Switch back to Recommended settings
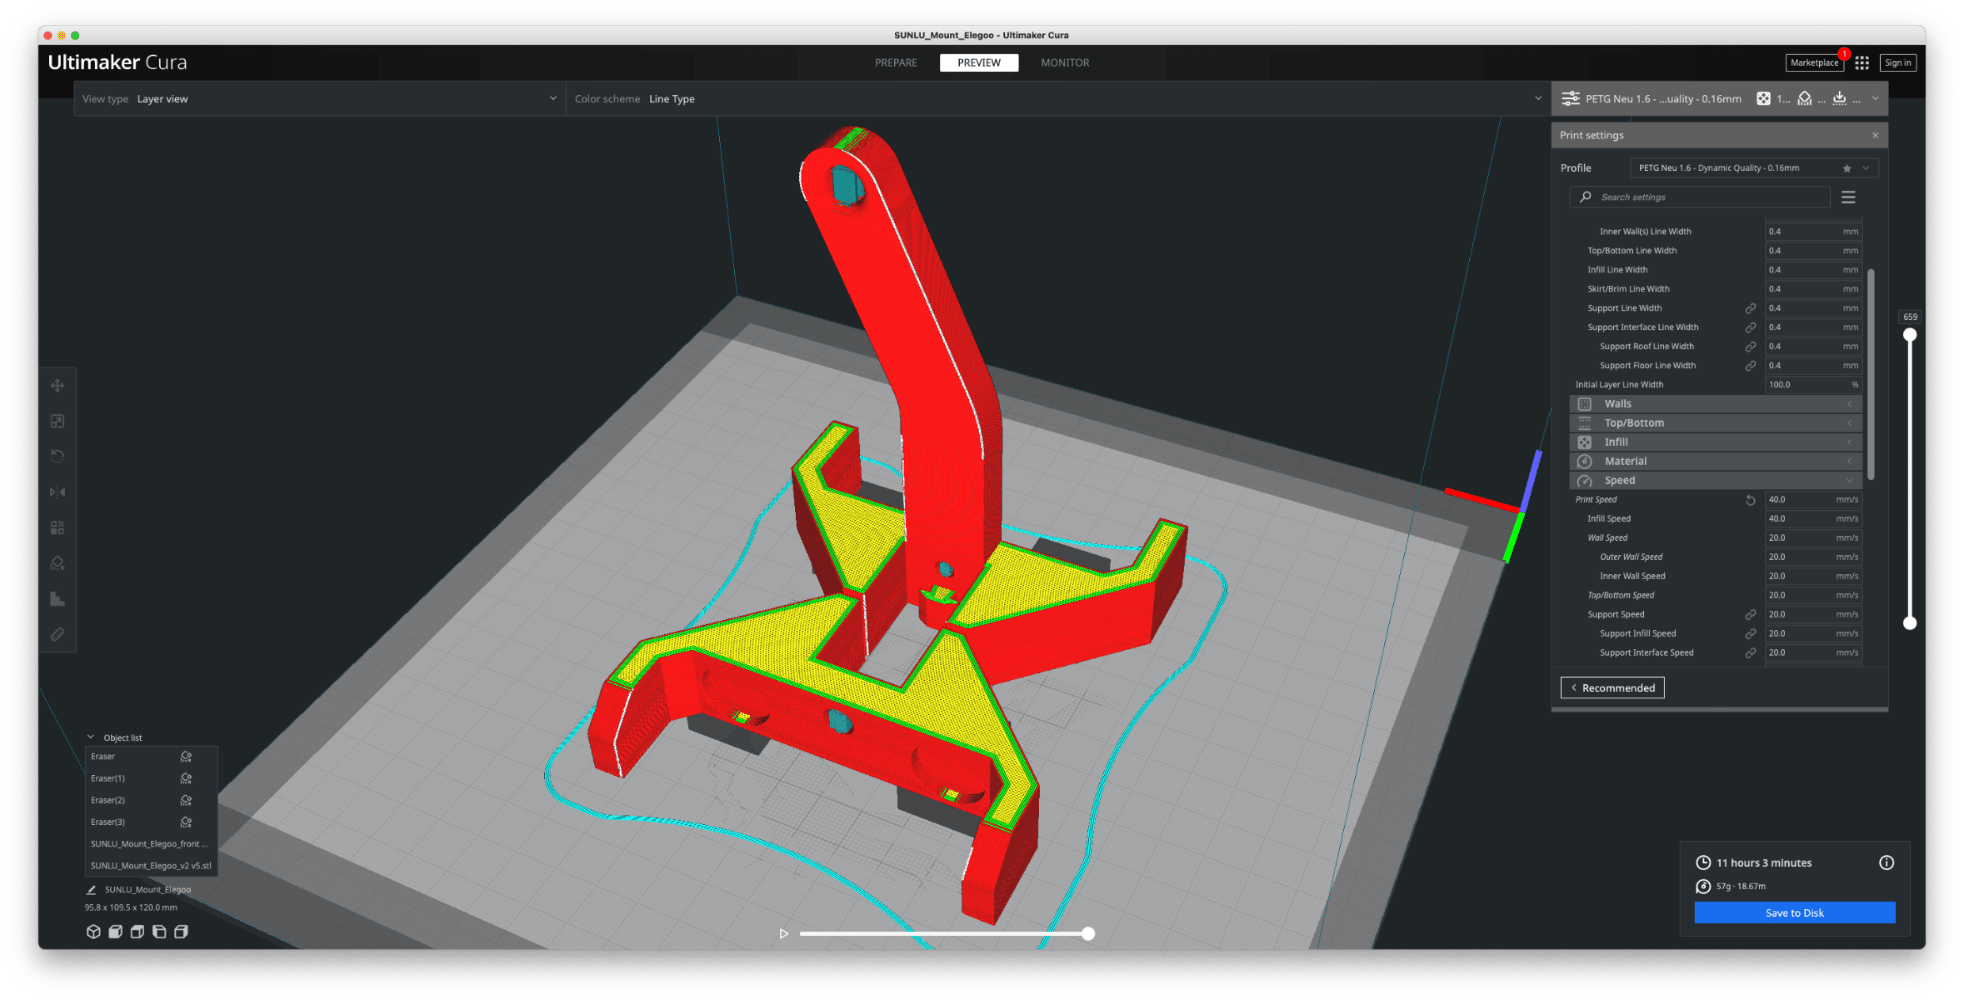Screen dimensions: 1964x1000 [1613, 688]
